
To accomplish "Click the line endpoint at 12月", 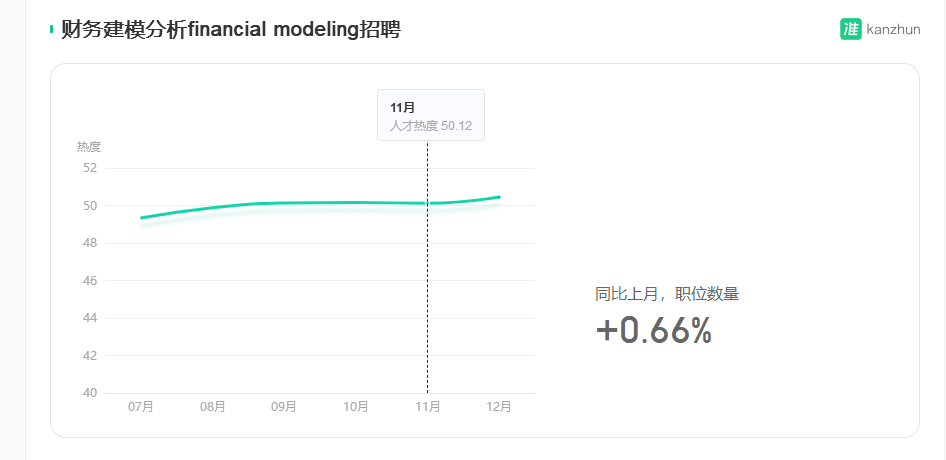I will tap(499, 197).
